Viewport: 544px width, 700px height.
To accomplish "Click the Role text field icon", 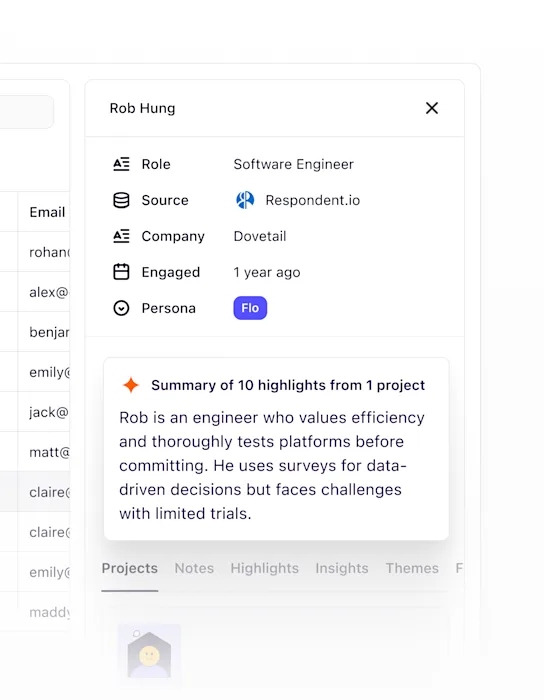I will pos(121,164).
